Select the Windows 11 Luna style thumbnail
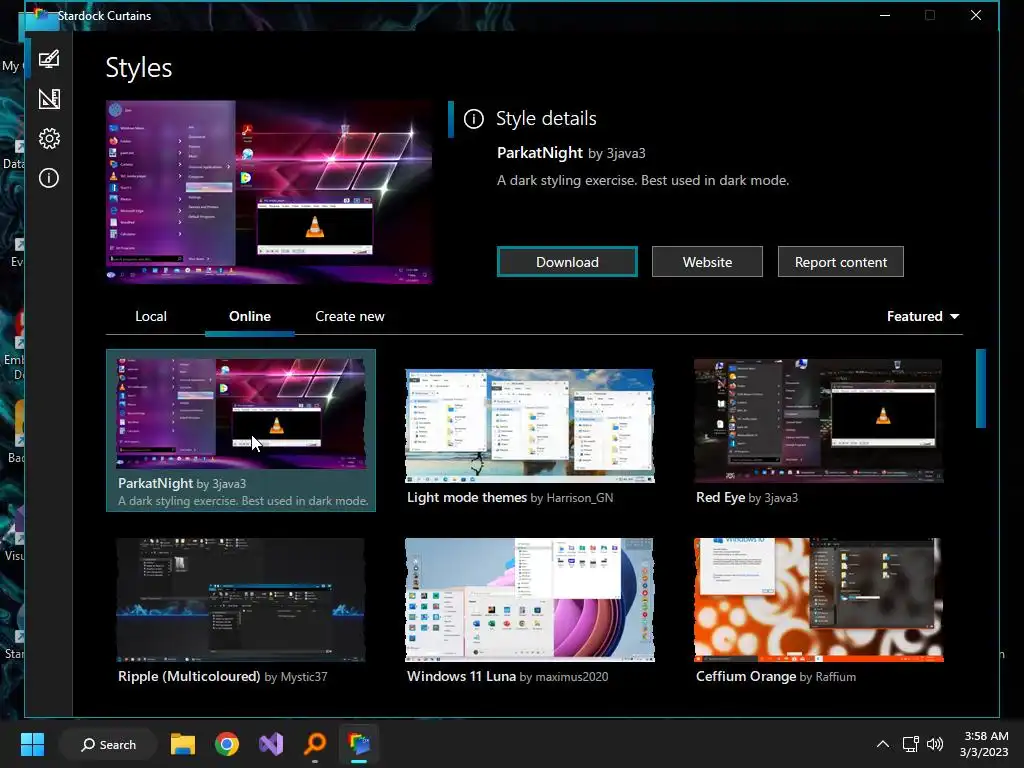 coord(530,600)
